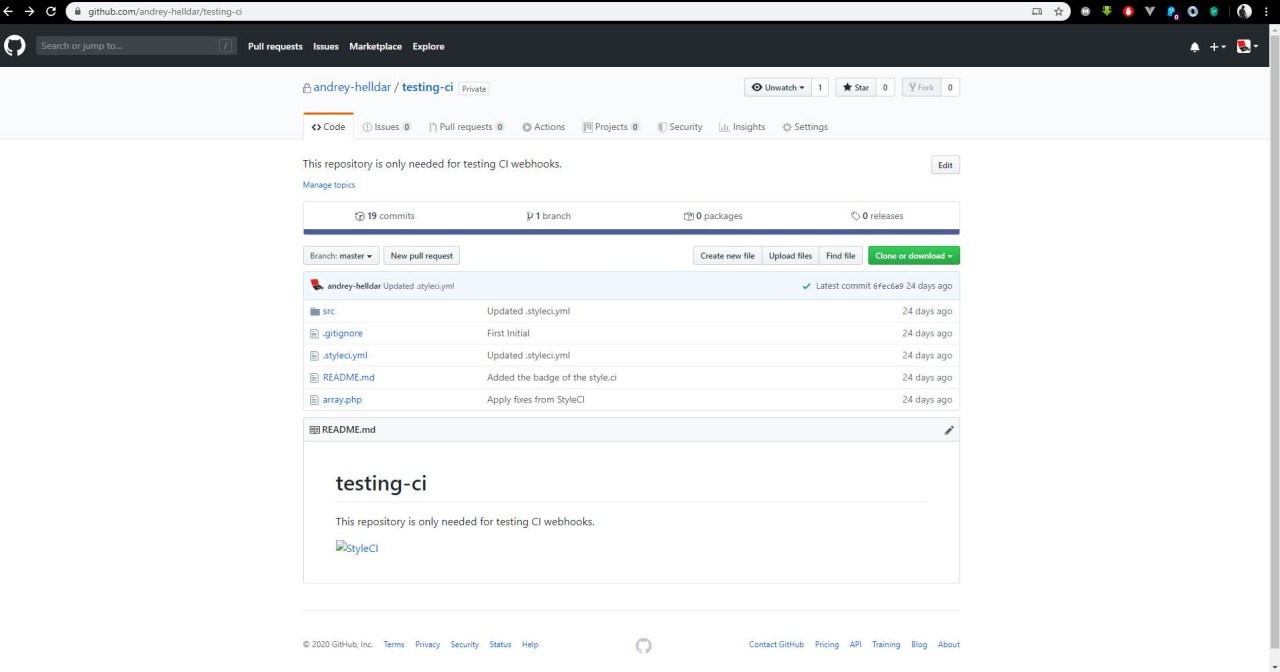Image resolution: width=1280 pixels, height=672 pixels.
Task: Select the Code tab
Action: (328, 127)
